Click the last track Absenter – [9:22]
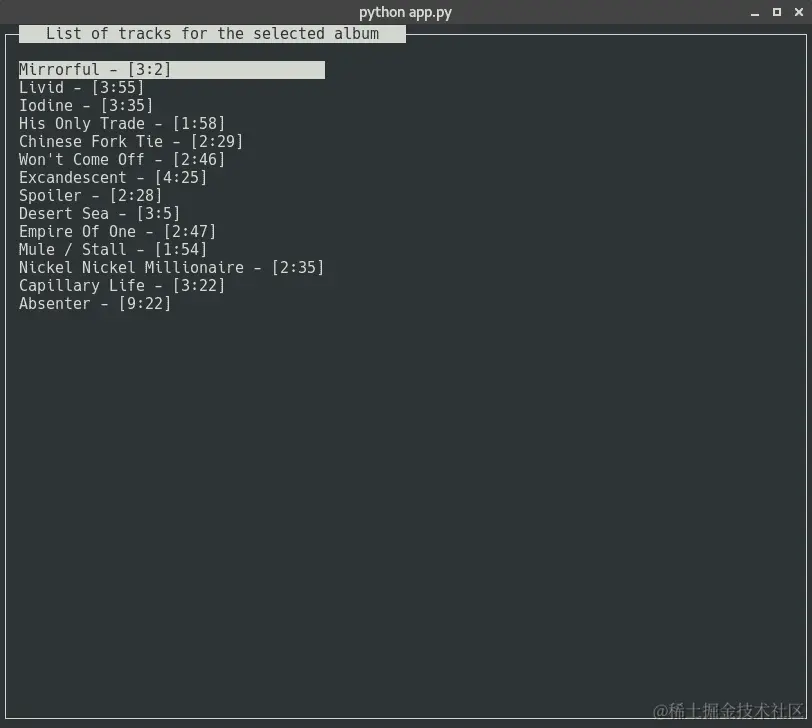Image resolution: width=812 pixels, height=728 pixels. pos(95,303)
